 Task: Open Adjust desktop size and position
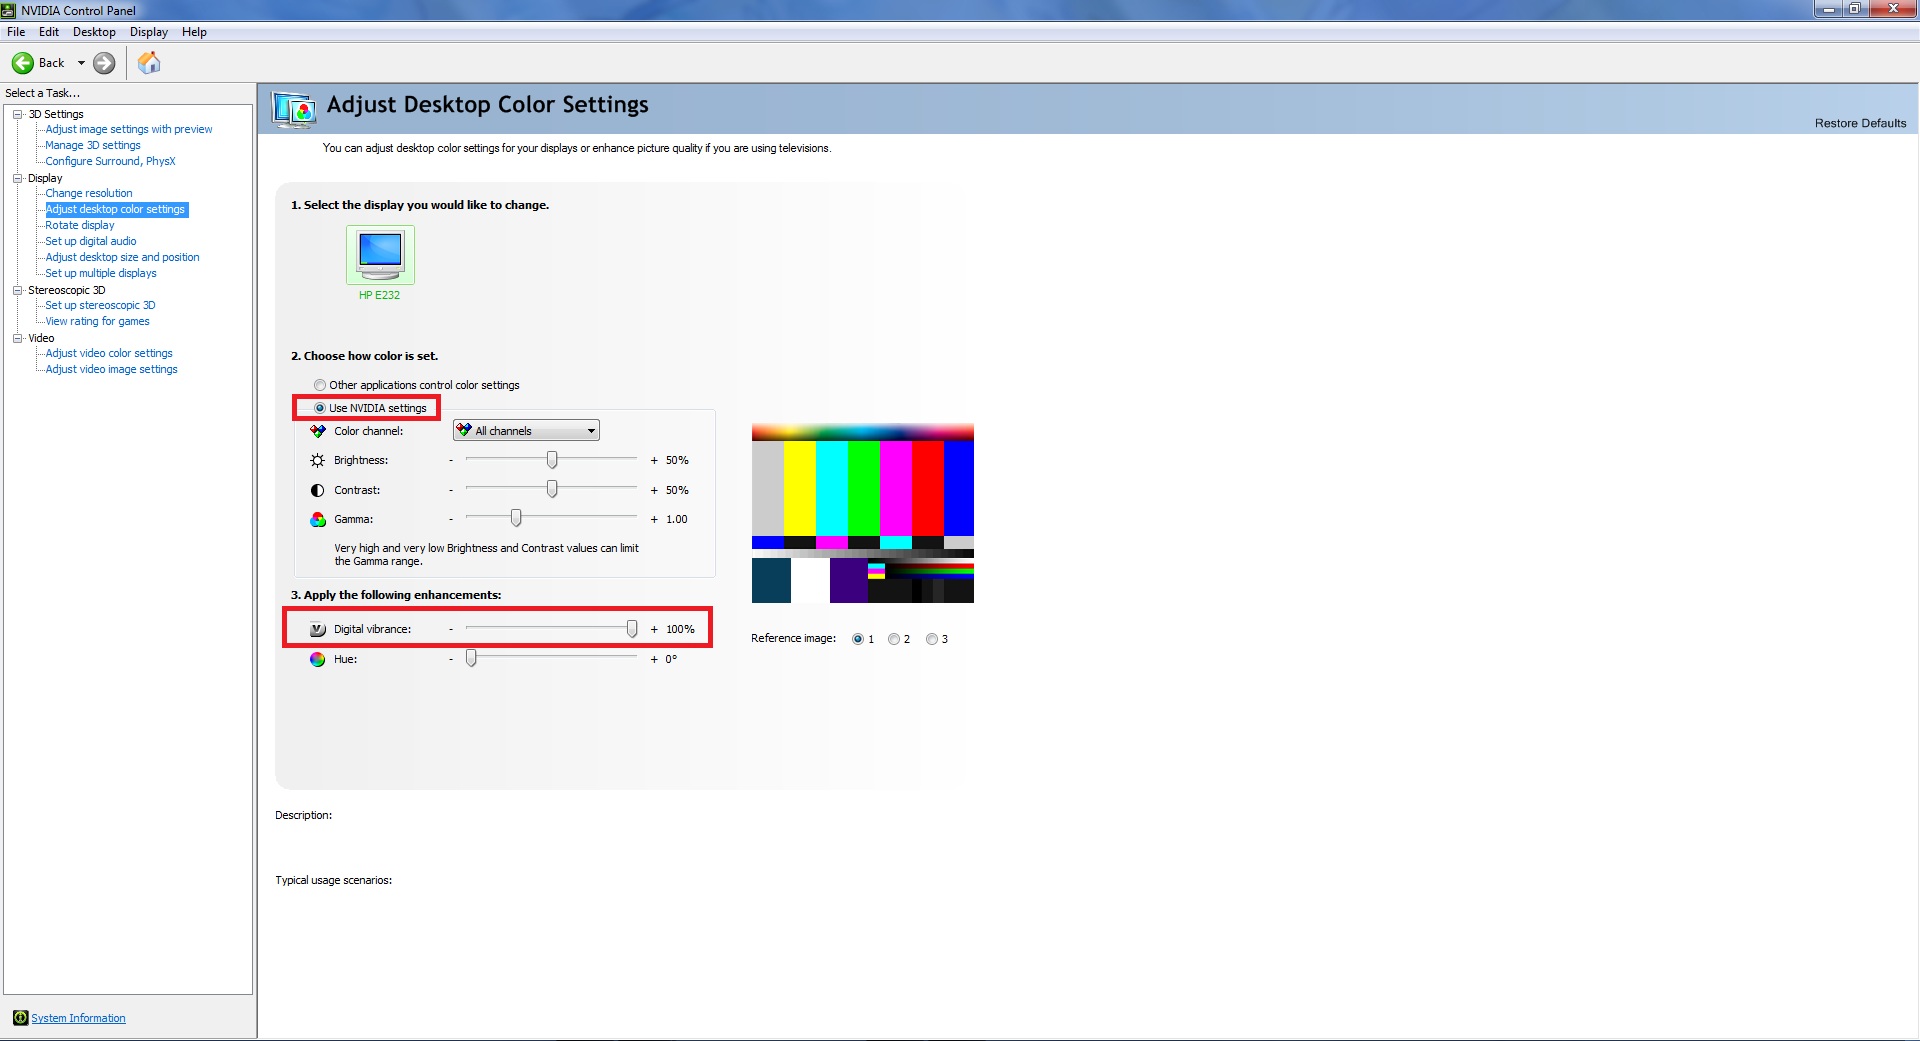[x=122, y=257]
